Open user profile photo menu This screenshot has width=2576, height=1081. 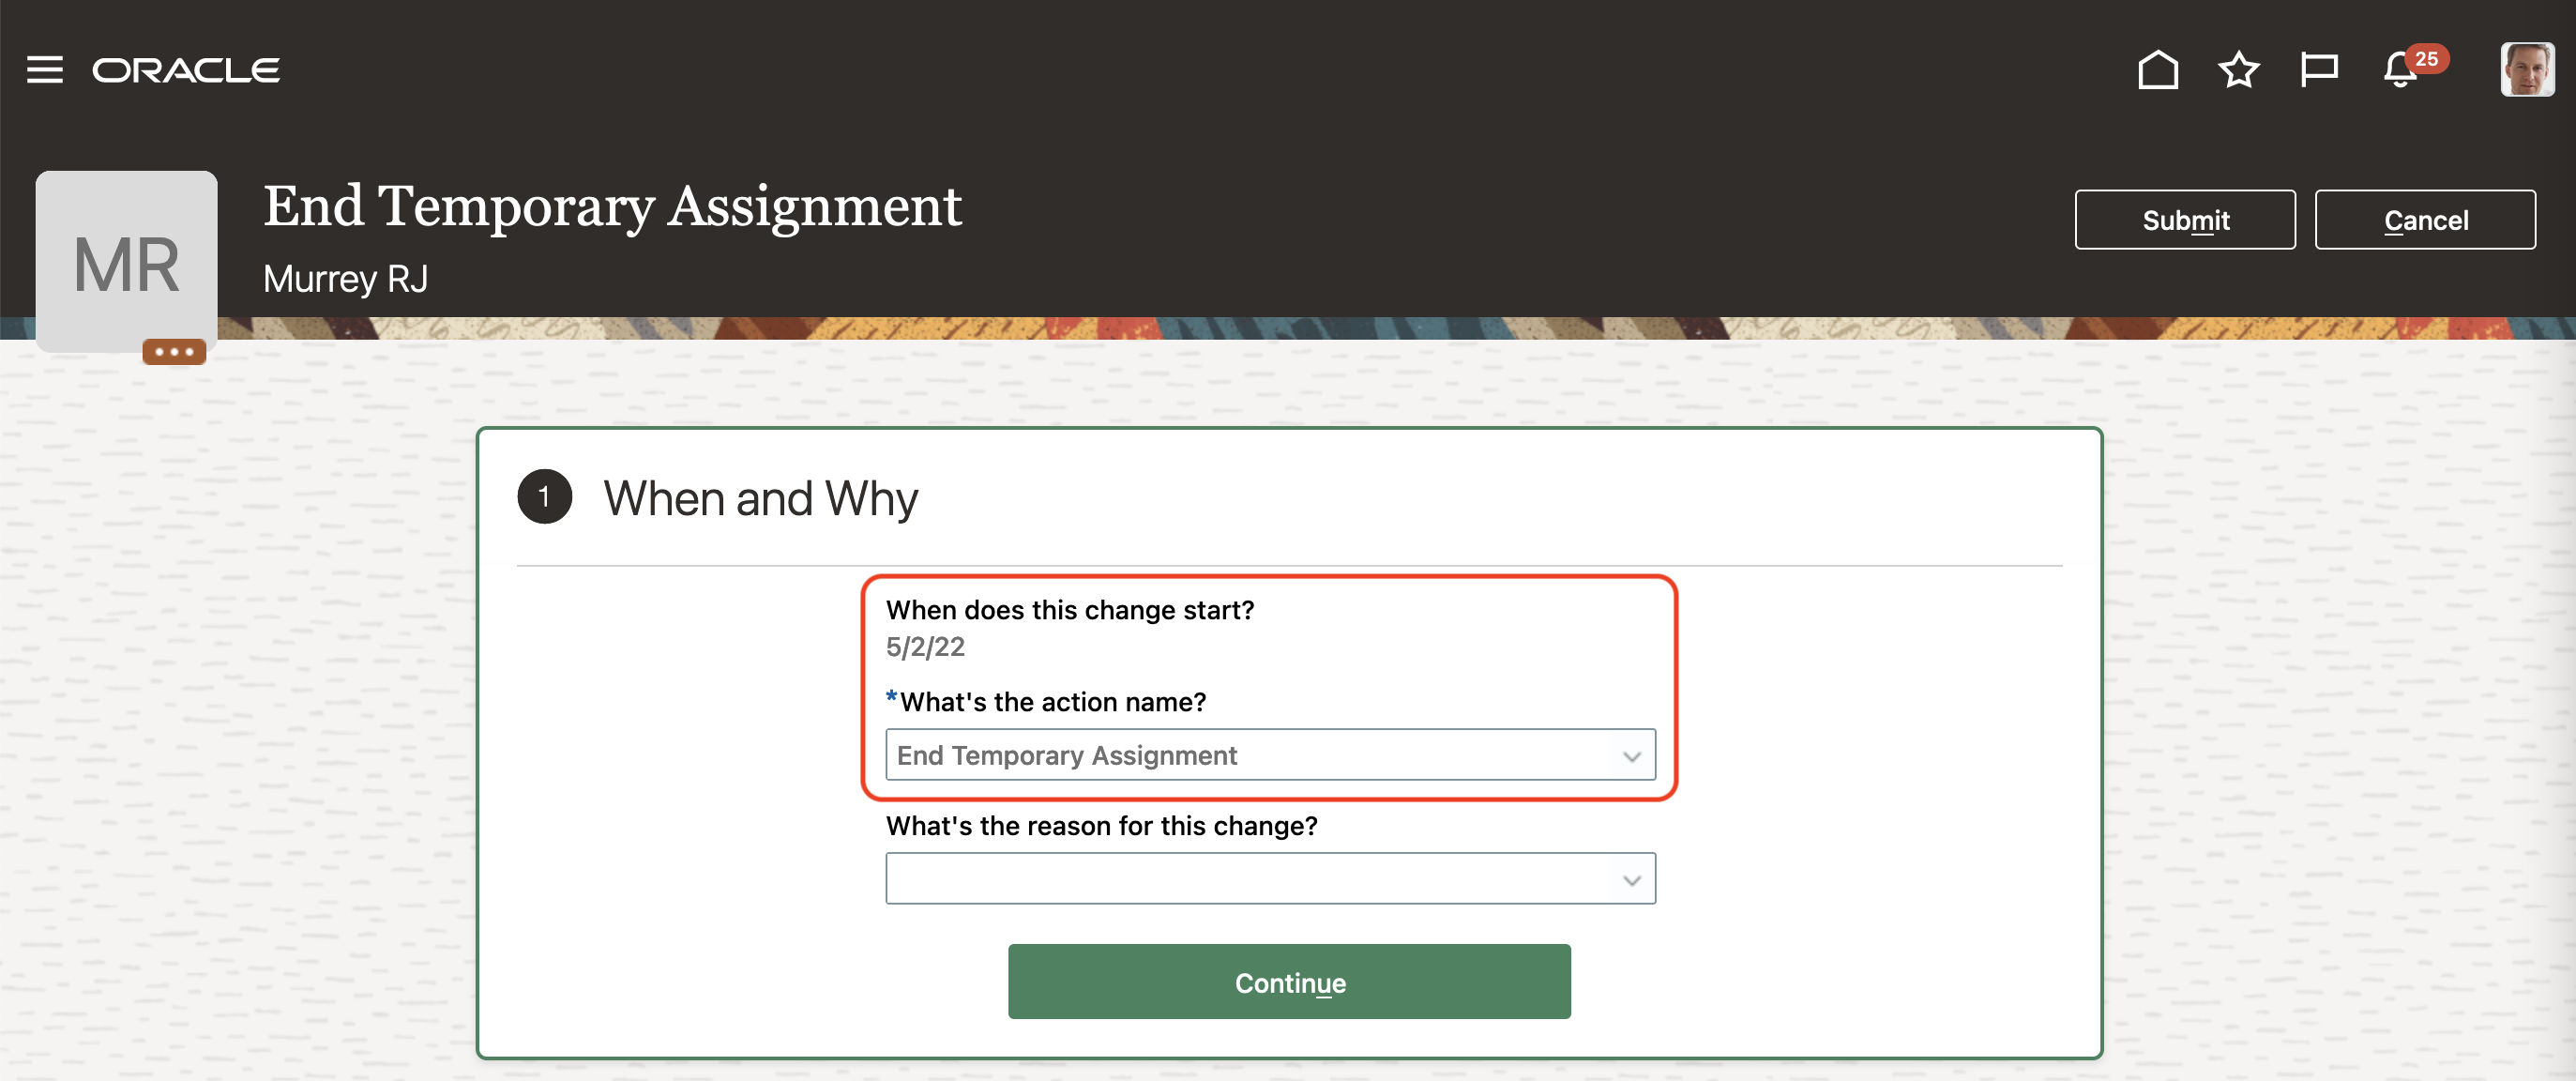(x=2526, y=70)
